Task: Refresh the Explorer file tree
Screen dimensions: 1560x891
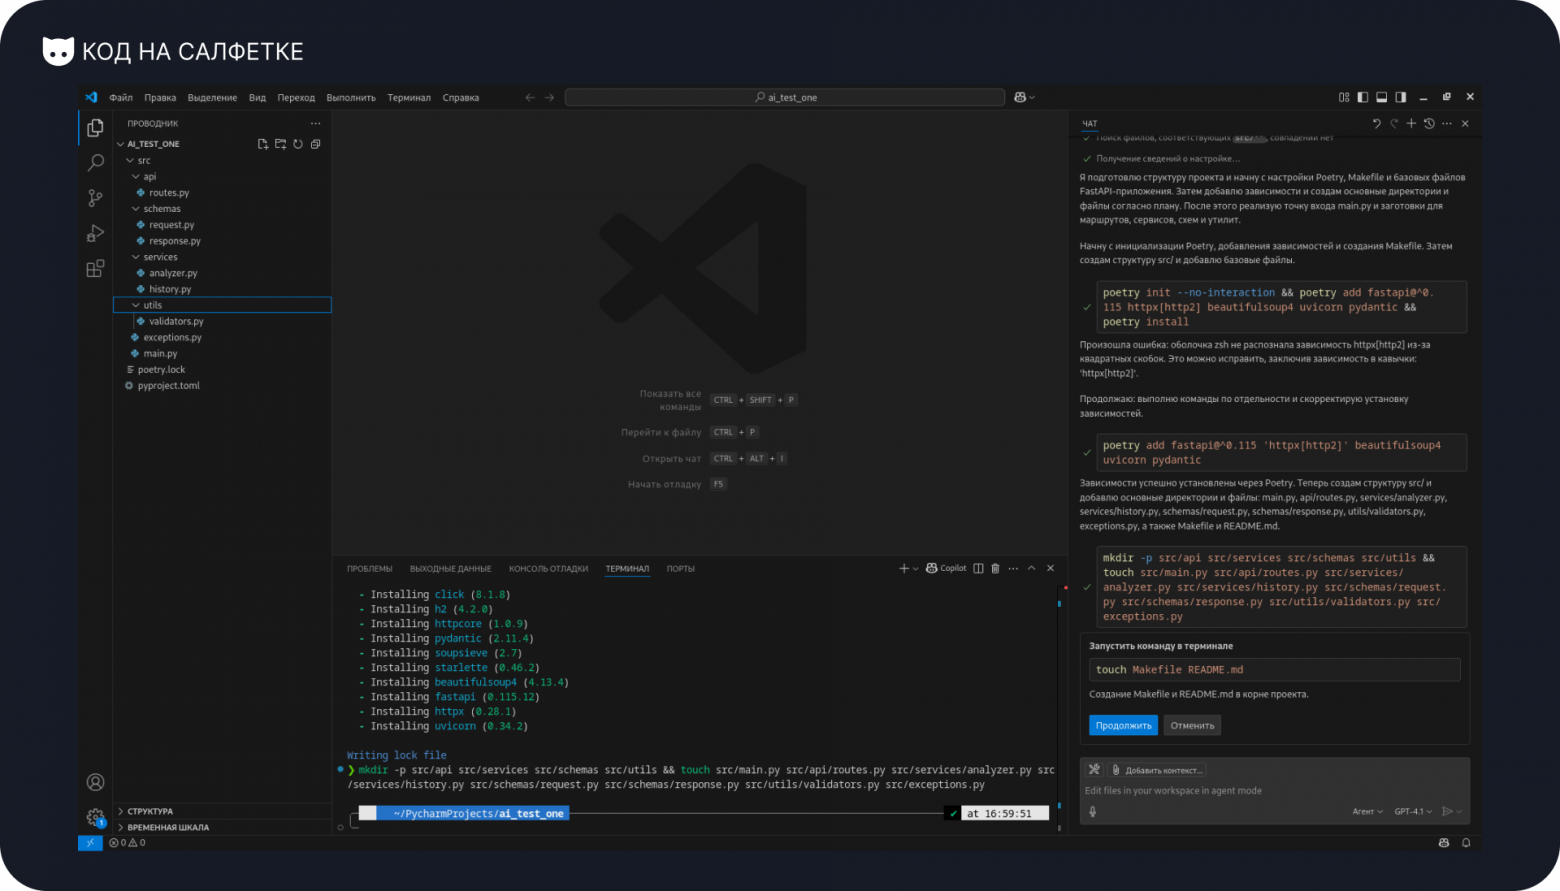Action: click(x=298, y=144)
